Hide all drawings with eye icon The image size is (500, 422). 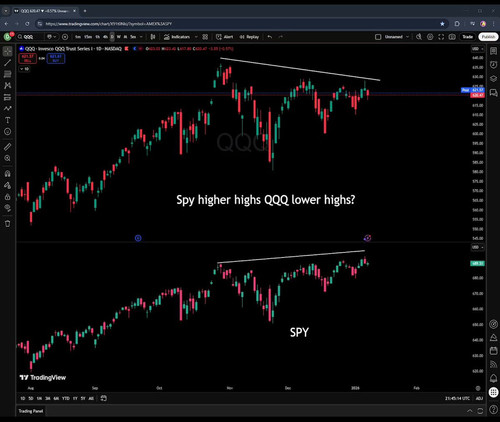click(7, 208)
